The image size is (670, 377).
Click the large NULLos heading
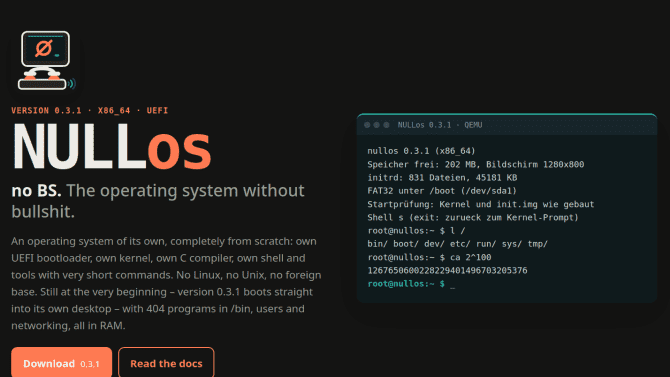[112, 147]
